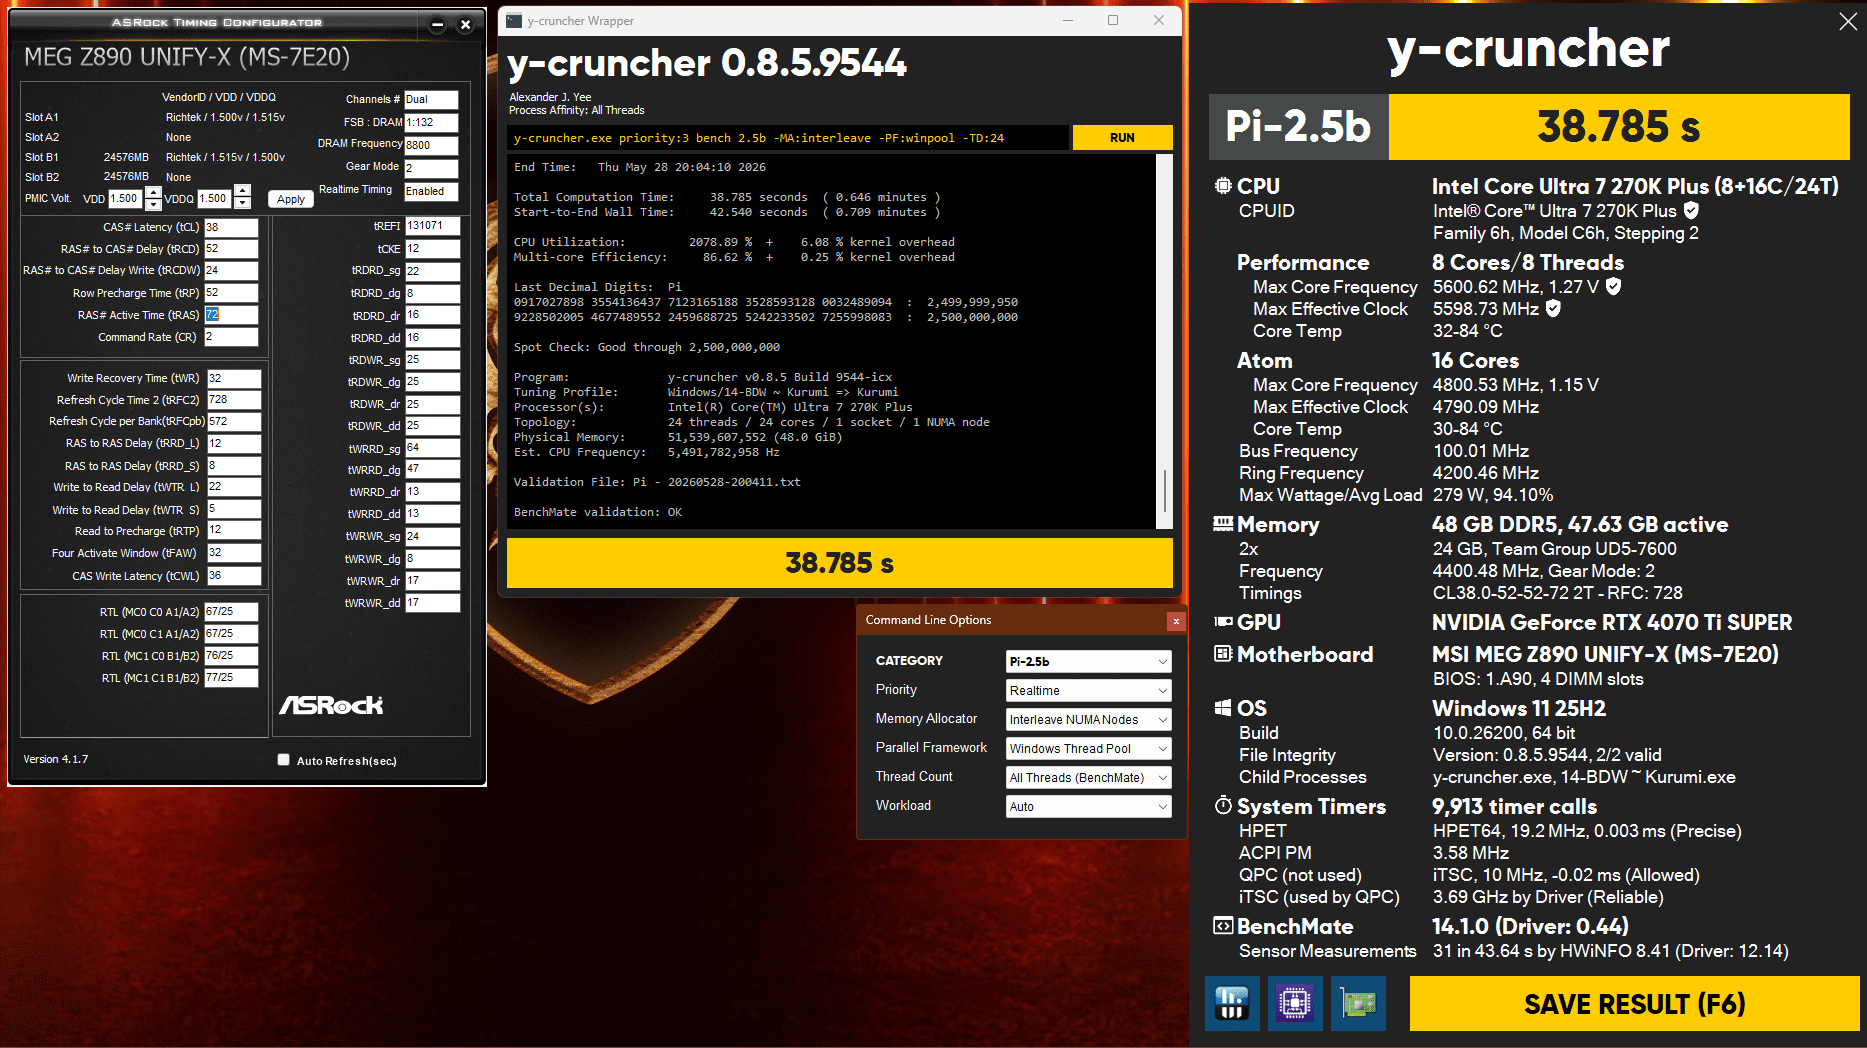The image size is (1867, 1048).
Task: Click 'Version 4.1.7' in ASRock window
Action: 56,759
